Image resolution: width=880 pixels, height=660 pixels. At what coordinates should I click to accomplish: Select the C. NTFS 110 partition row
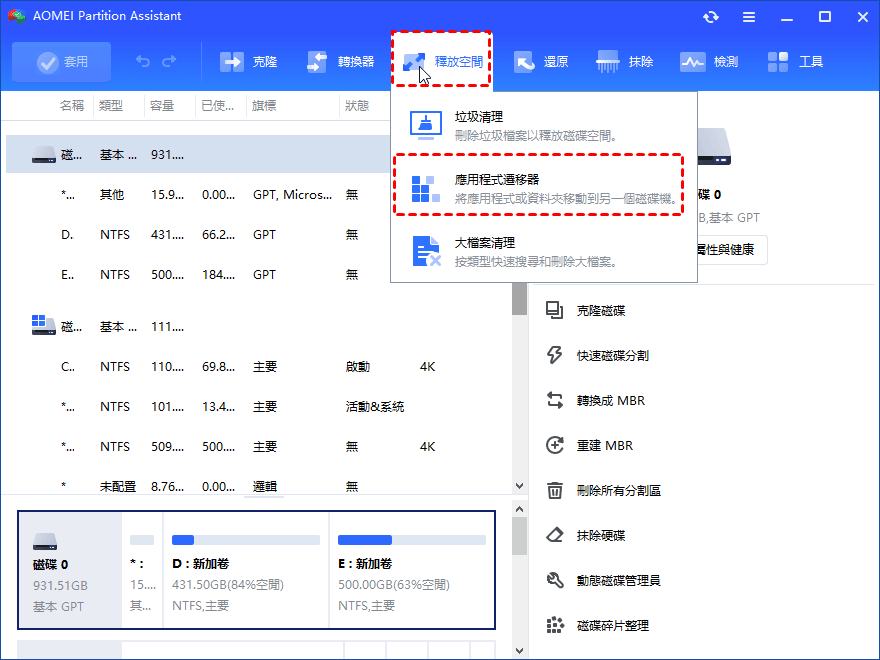coord(258,366)
